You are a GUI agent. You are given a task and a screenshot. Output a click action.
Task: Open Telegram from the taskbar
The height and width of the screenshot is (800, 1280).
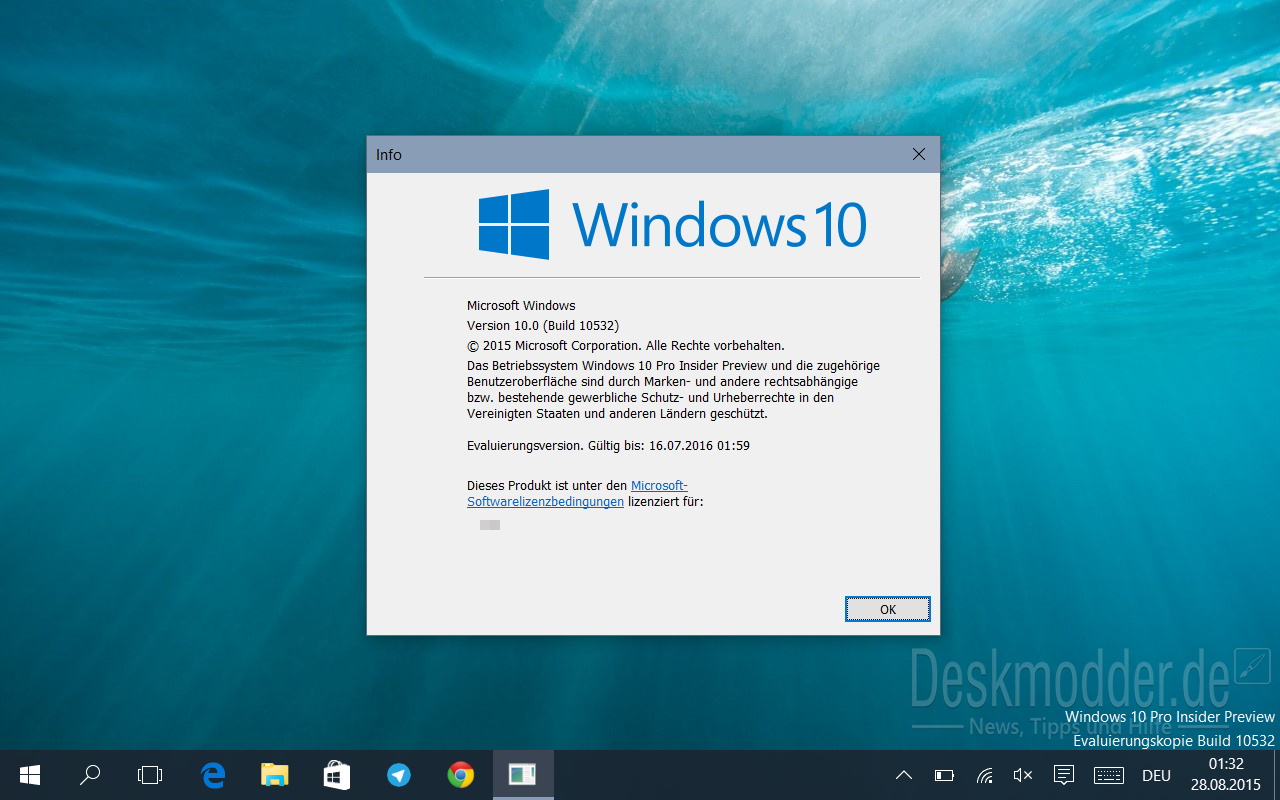point(399,775)
